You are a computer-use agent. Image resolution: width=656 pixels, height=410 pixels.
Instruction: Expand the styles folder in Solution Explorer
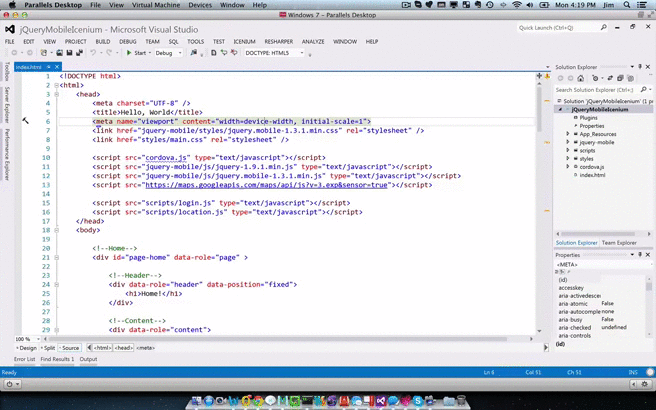[x=568, y=159]
